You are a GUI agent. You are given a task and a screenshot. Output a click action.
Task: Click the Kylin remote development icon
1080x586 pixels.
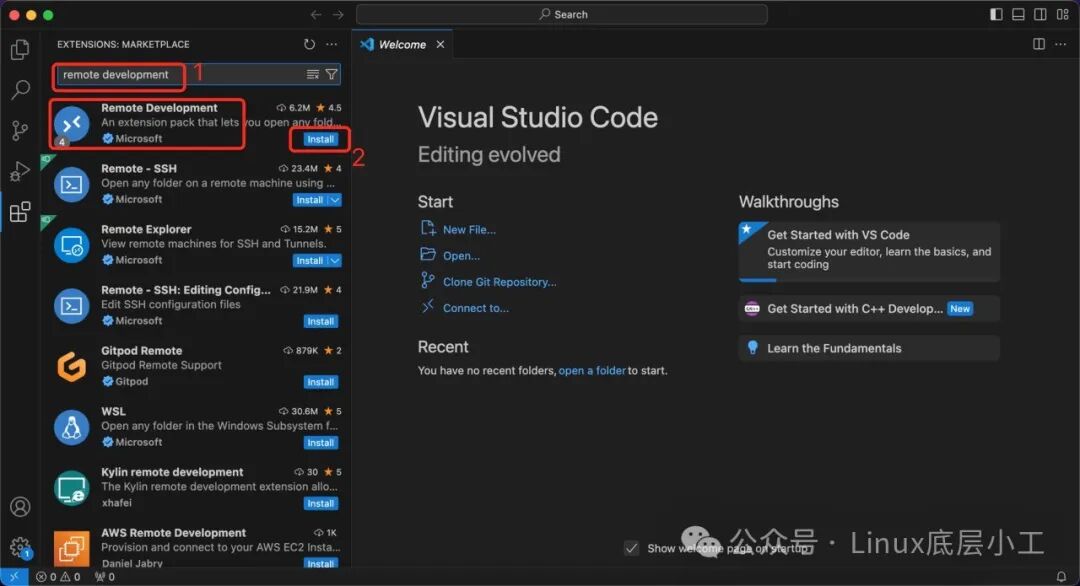(x=72, y=488)
